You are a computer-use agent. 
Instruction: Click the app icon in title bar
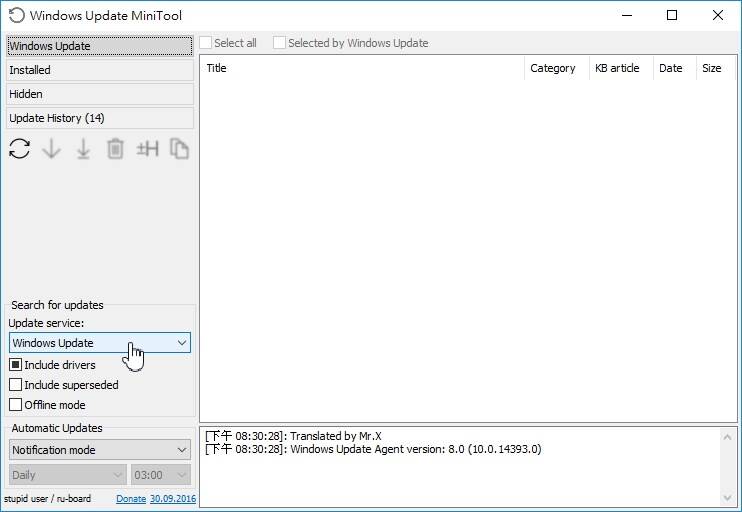[16, 15]
